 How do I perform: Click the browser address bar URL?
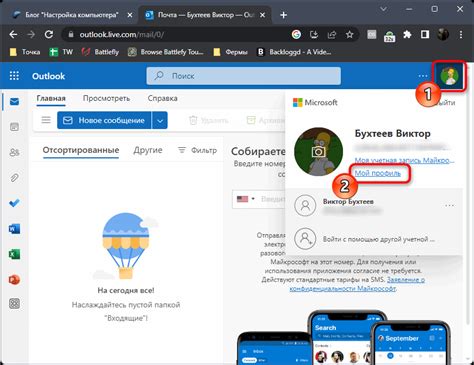click(121, 34)
